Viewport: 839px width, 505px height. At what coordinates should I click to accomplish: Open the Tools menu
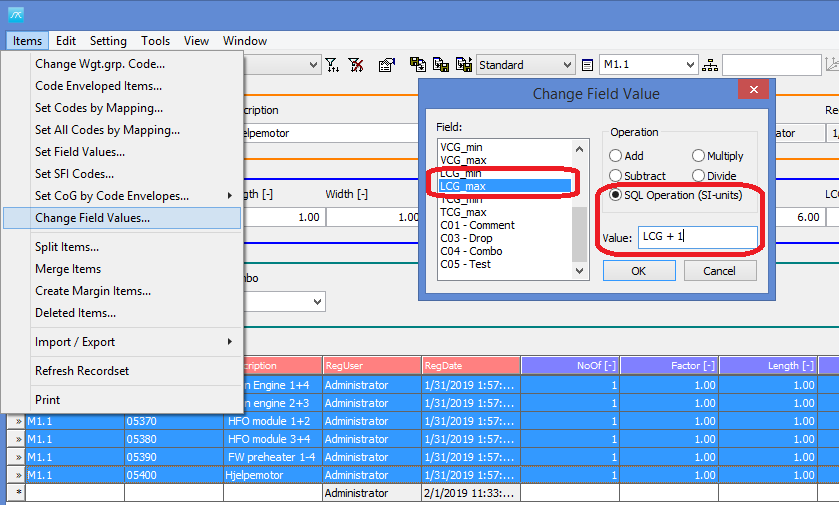click(155, 41)
